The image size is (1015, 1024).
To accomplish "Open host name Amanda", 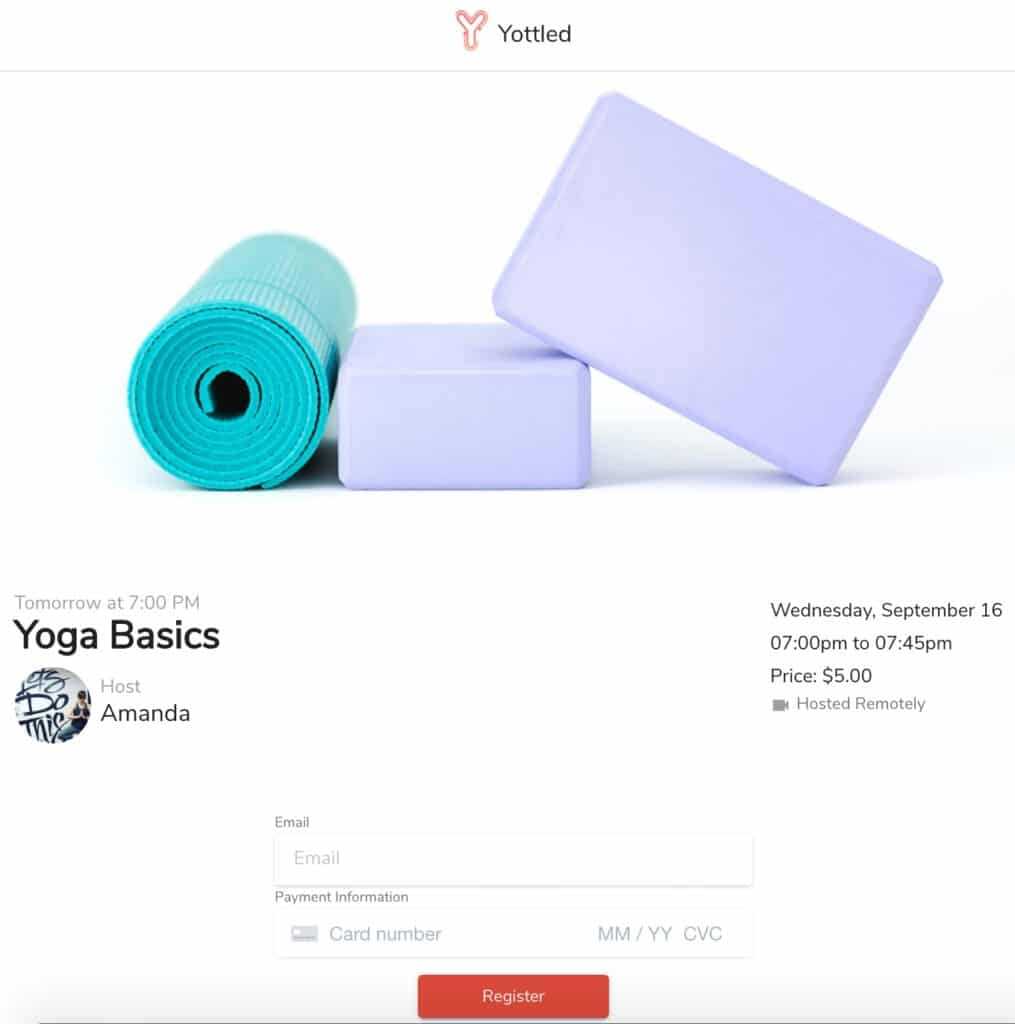I will pos(145,713).
